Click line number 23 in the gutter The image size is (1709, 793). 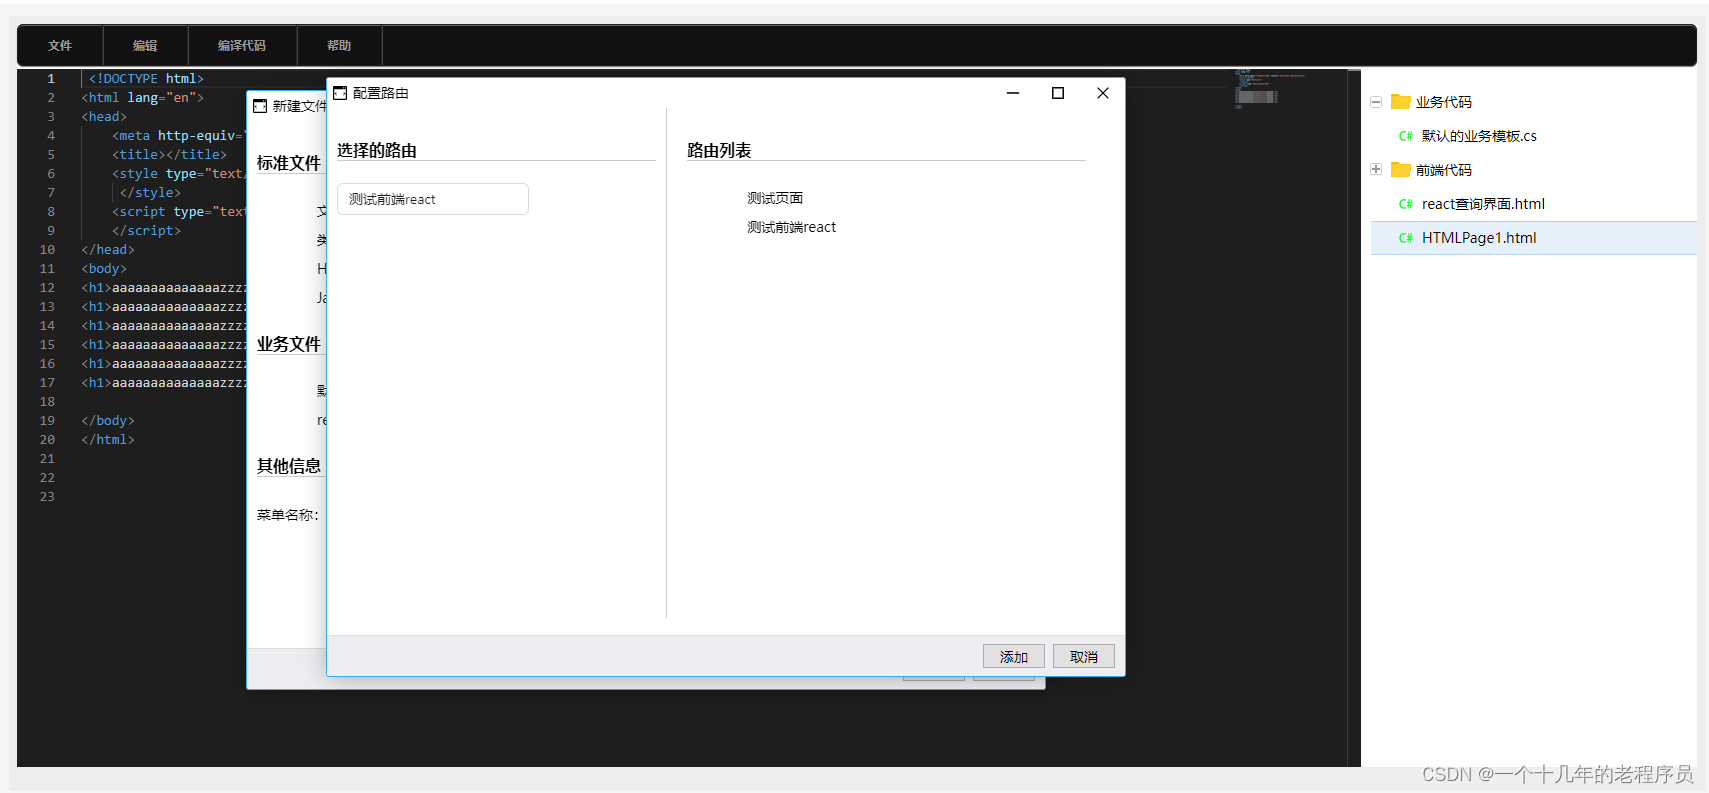coord(47,497)
